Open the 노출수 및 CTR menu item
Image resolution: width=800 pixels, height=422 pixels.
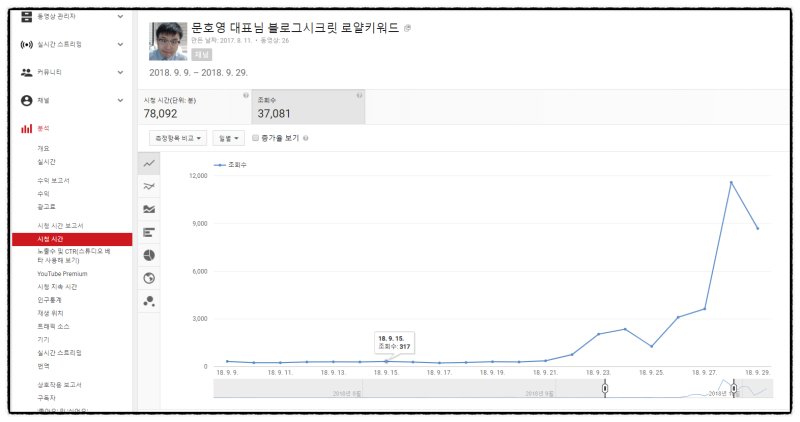click(x=73, y=256)
